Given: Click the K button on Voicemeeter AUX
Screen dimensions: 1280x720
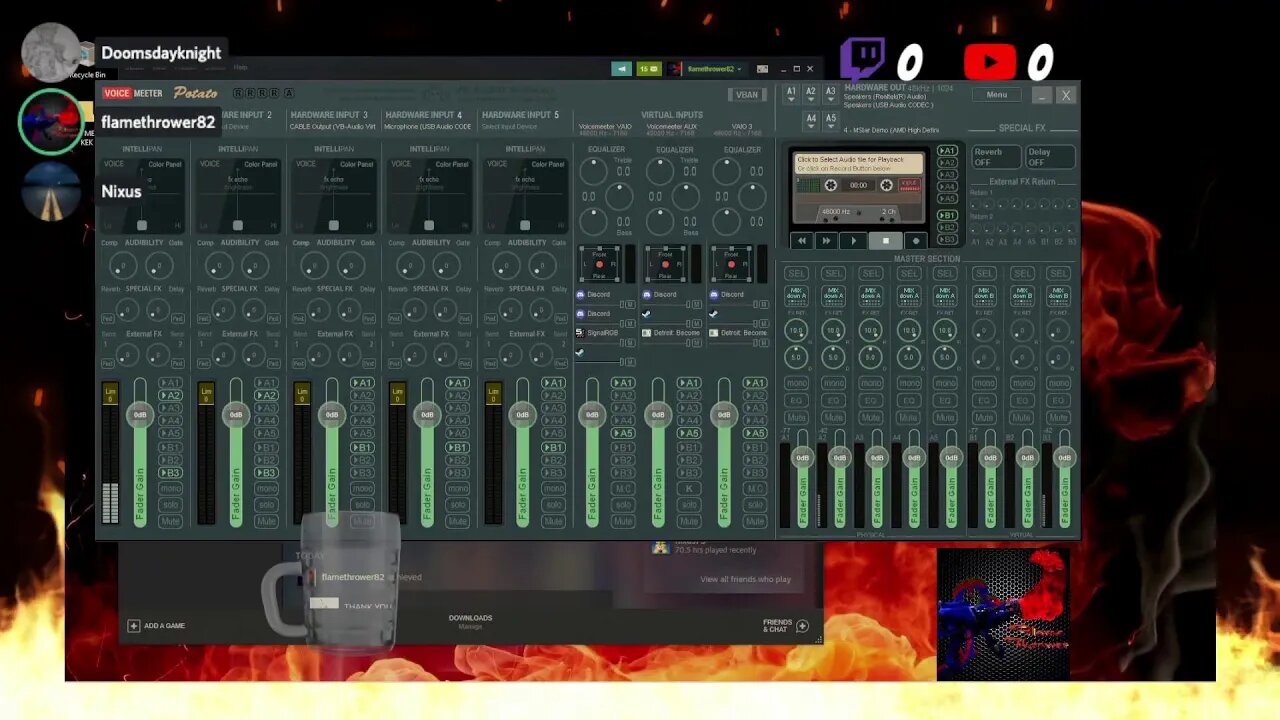Looking at the screenshot, I should pos(689,489).
